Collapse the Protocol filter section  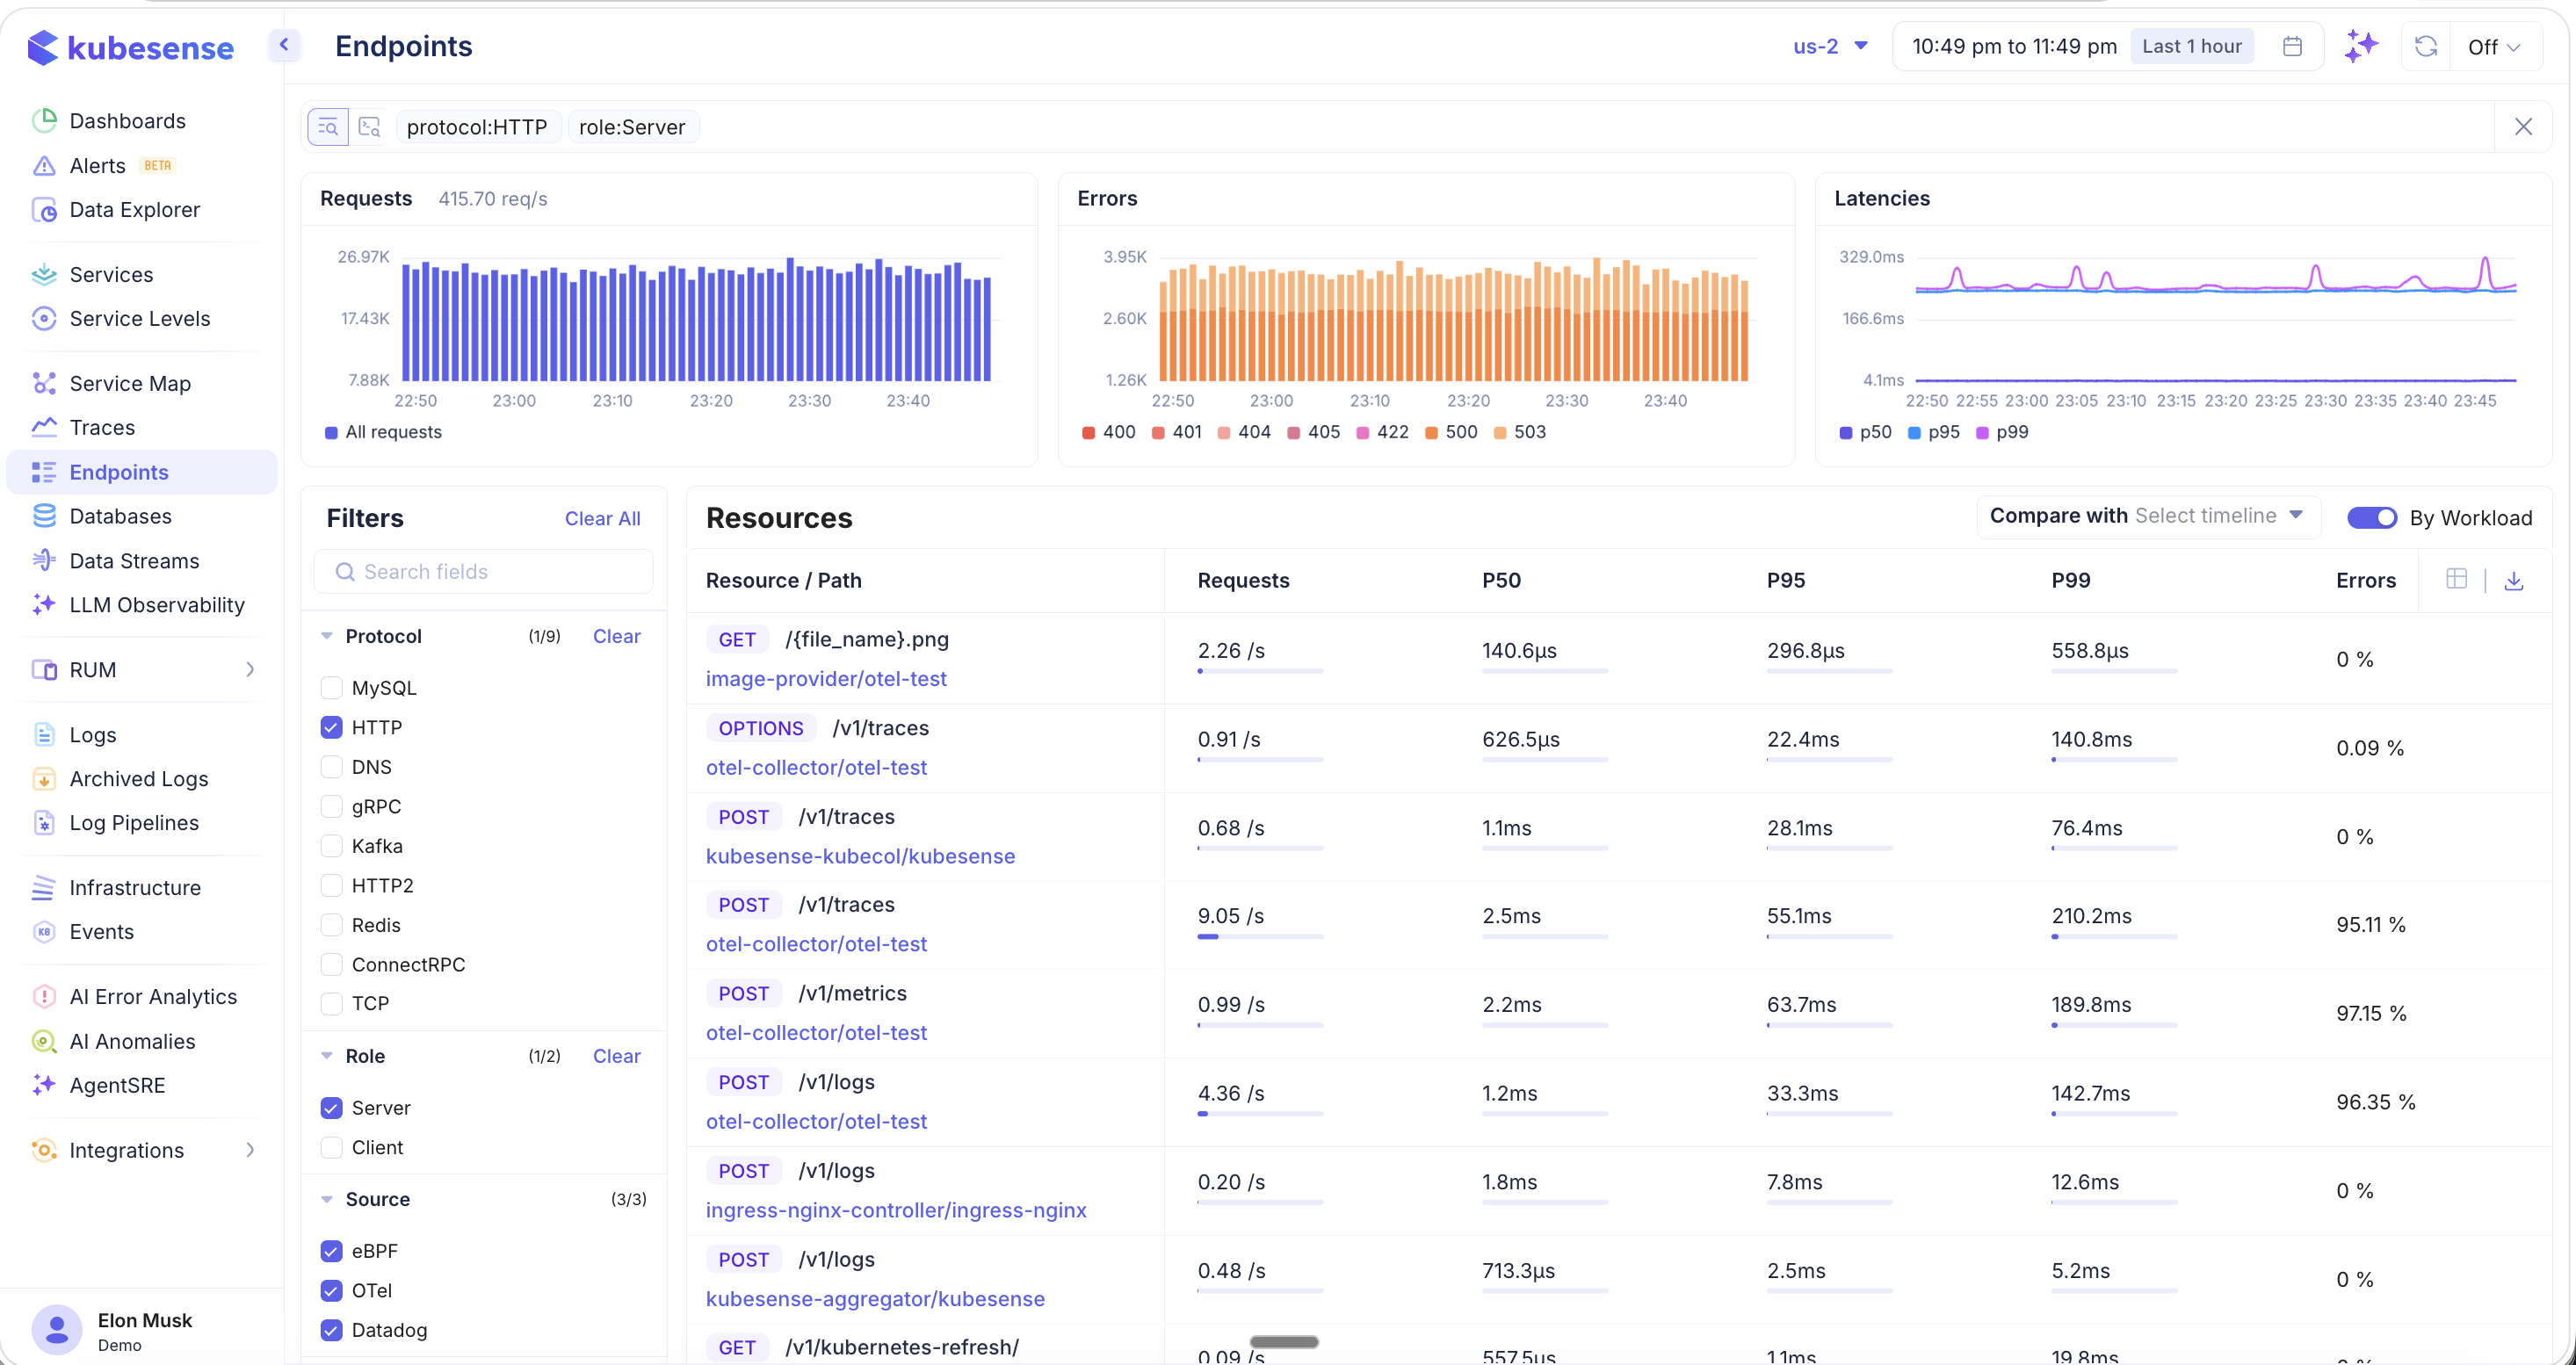pyautogui.click(x=327, y=635)
